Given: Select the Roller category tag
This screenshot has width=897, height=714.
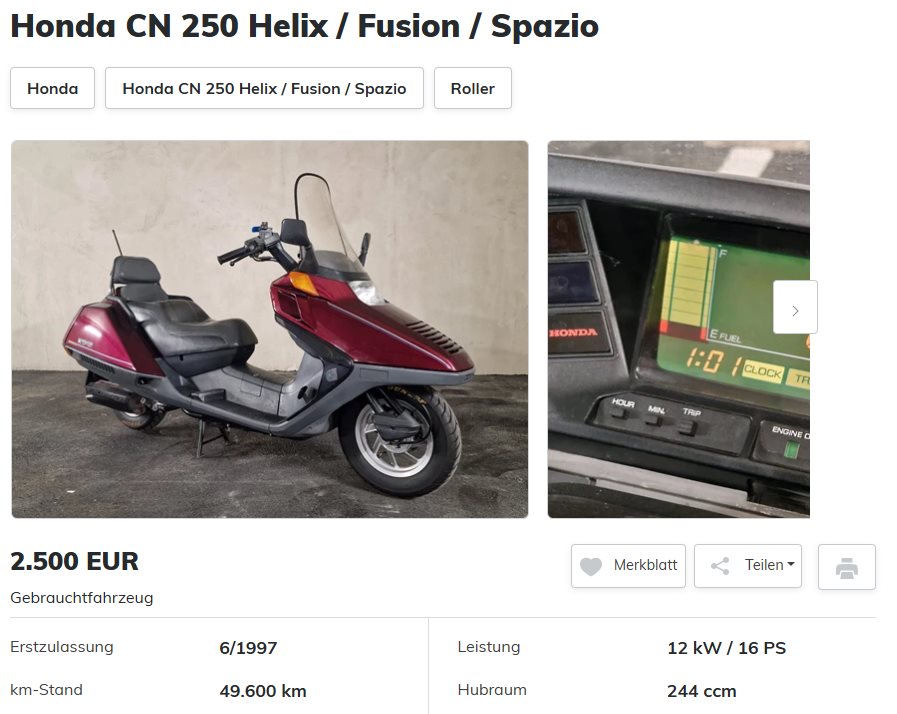Looking at the screenshot, I should tap(473, 89).
